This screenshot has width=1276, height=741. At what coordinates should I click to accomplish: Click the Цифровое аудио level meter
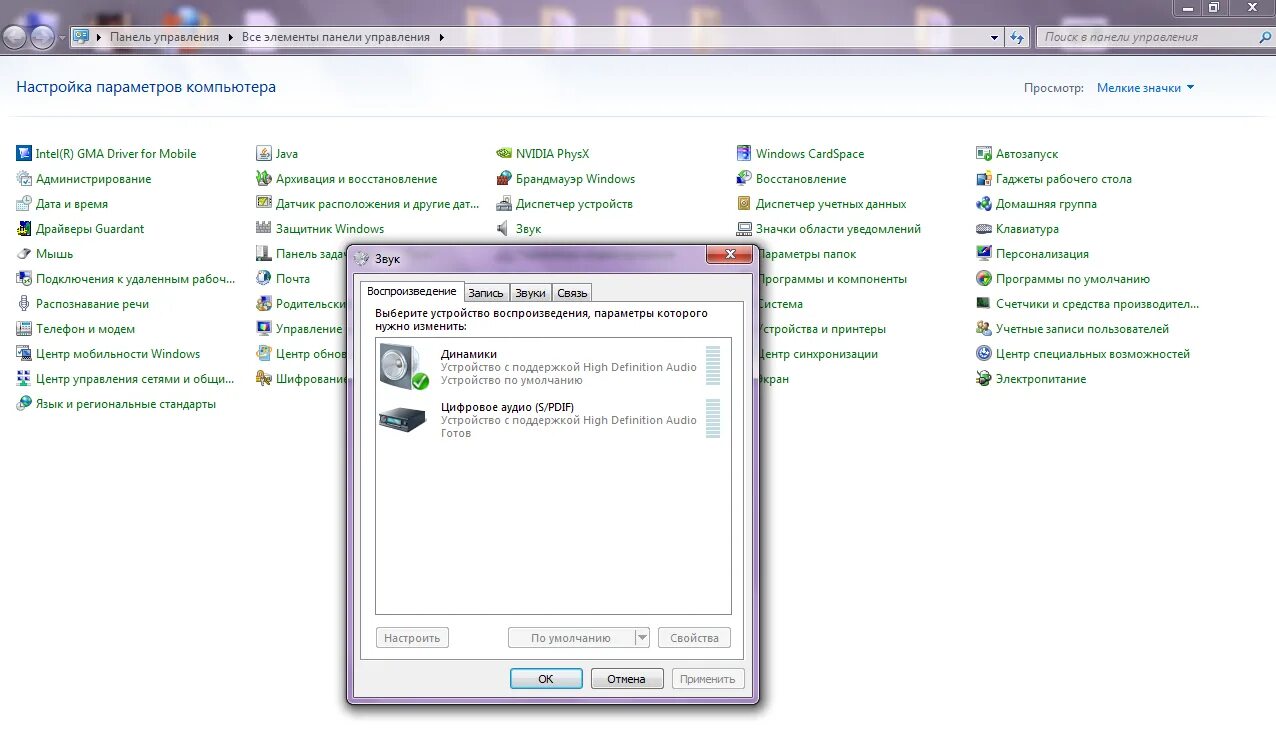[x=712, y=418]
